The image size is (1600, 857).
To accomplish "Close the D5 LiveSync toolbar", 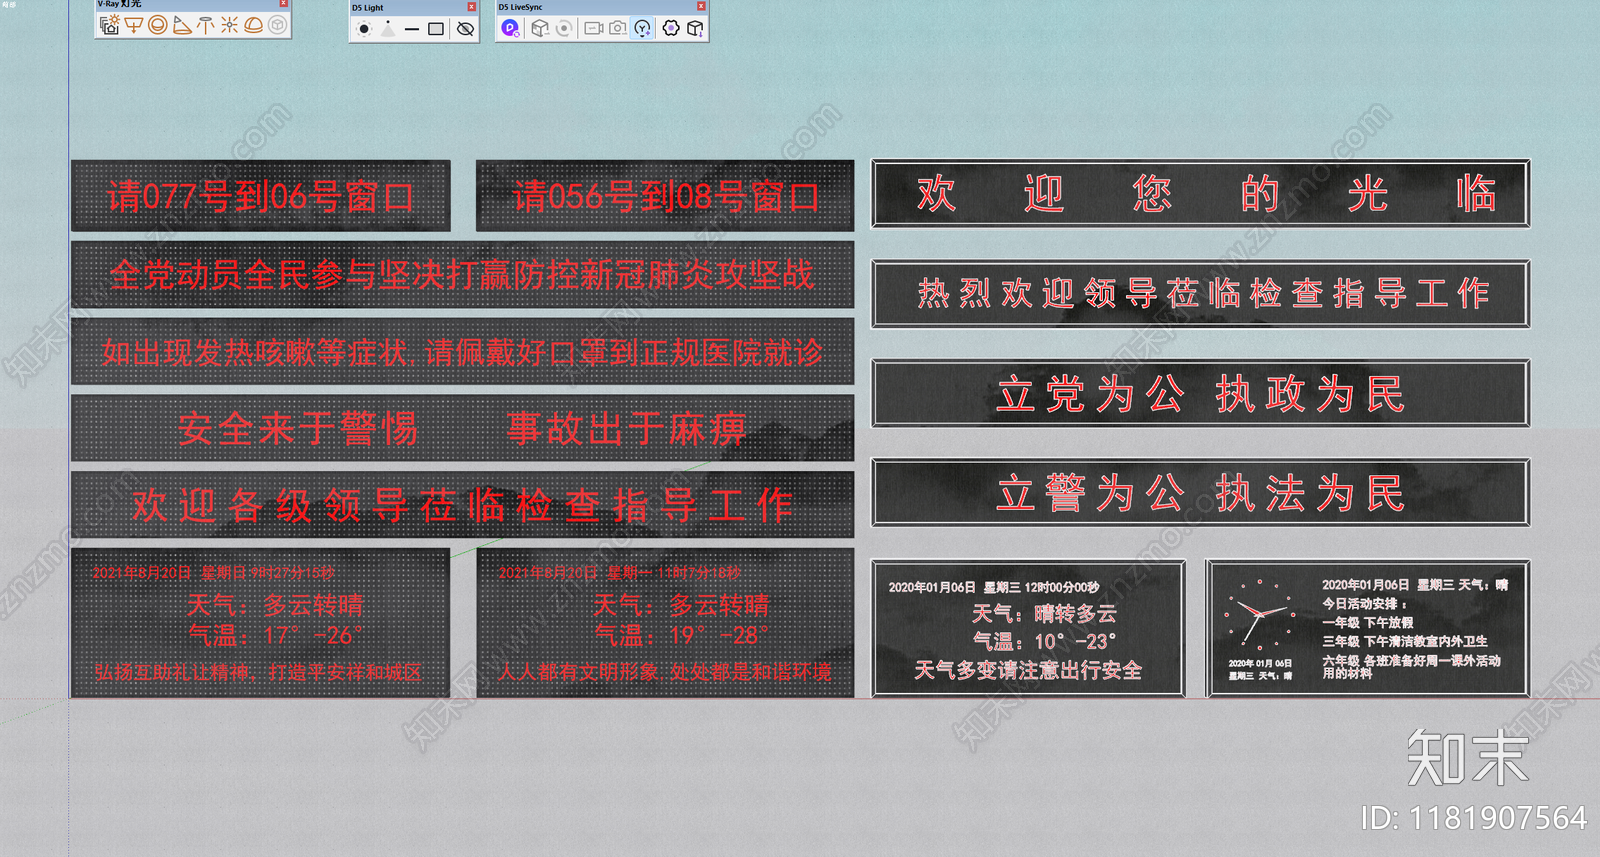I will point(701,6).
